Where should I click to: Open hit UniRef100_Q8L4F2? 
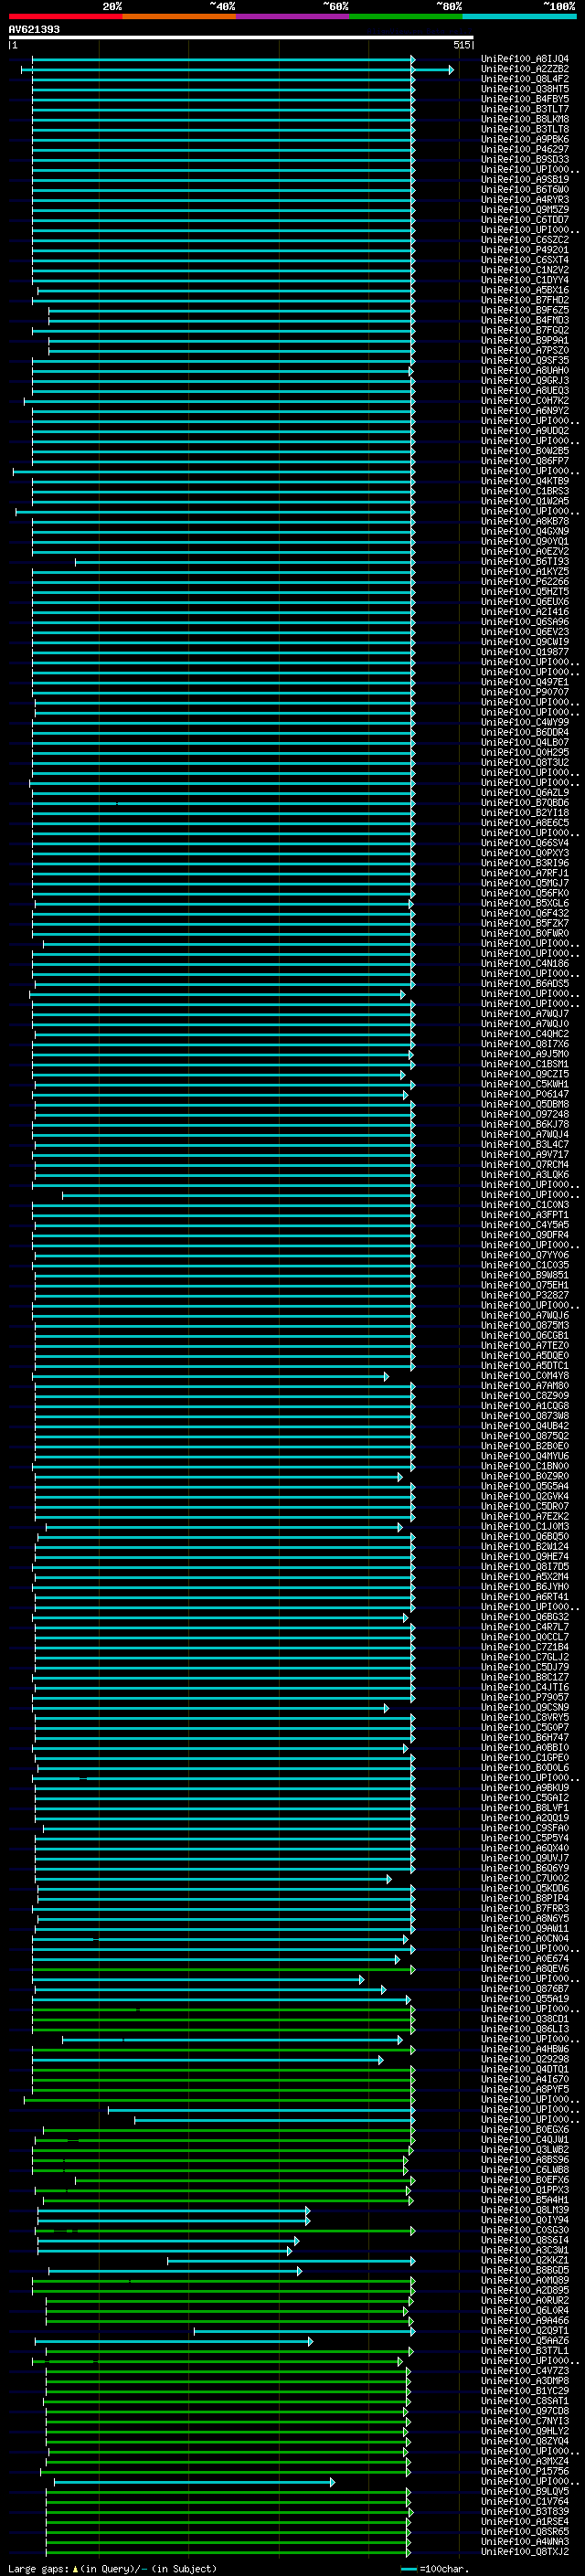525,79
